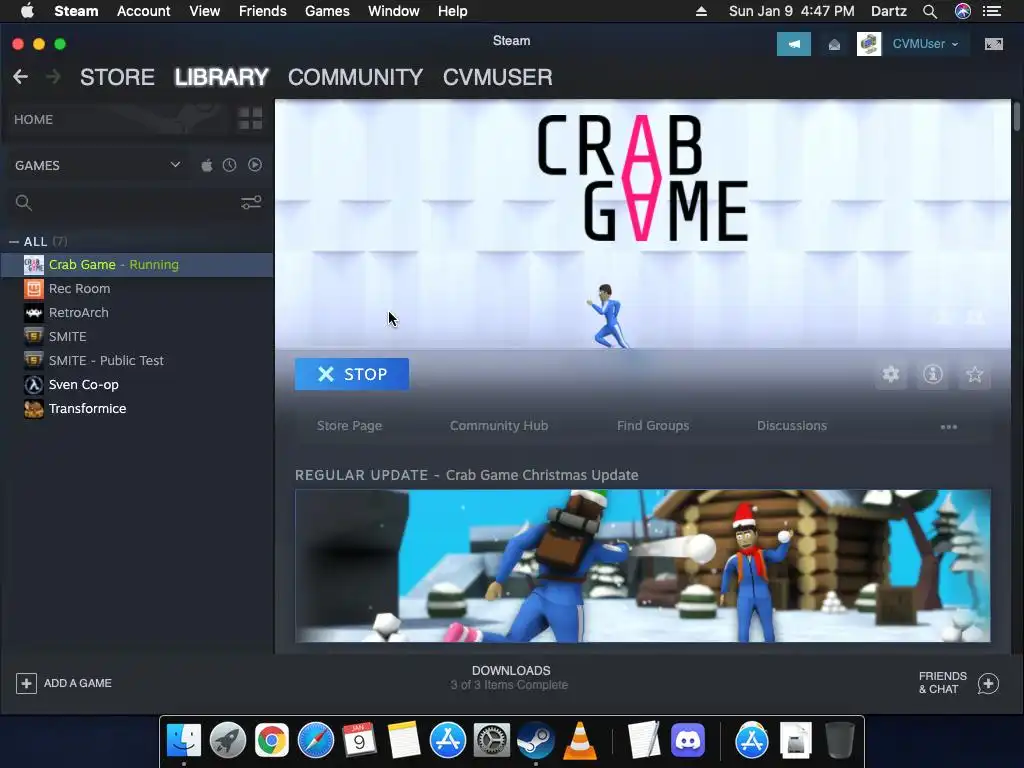Add Crab Game to favorites star

[x=974, y=374]
